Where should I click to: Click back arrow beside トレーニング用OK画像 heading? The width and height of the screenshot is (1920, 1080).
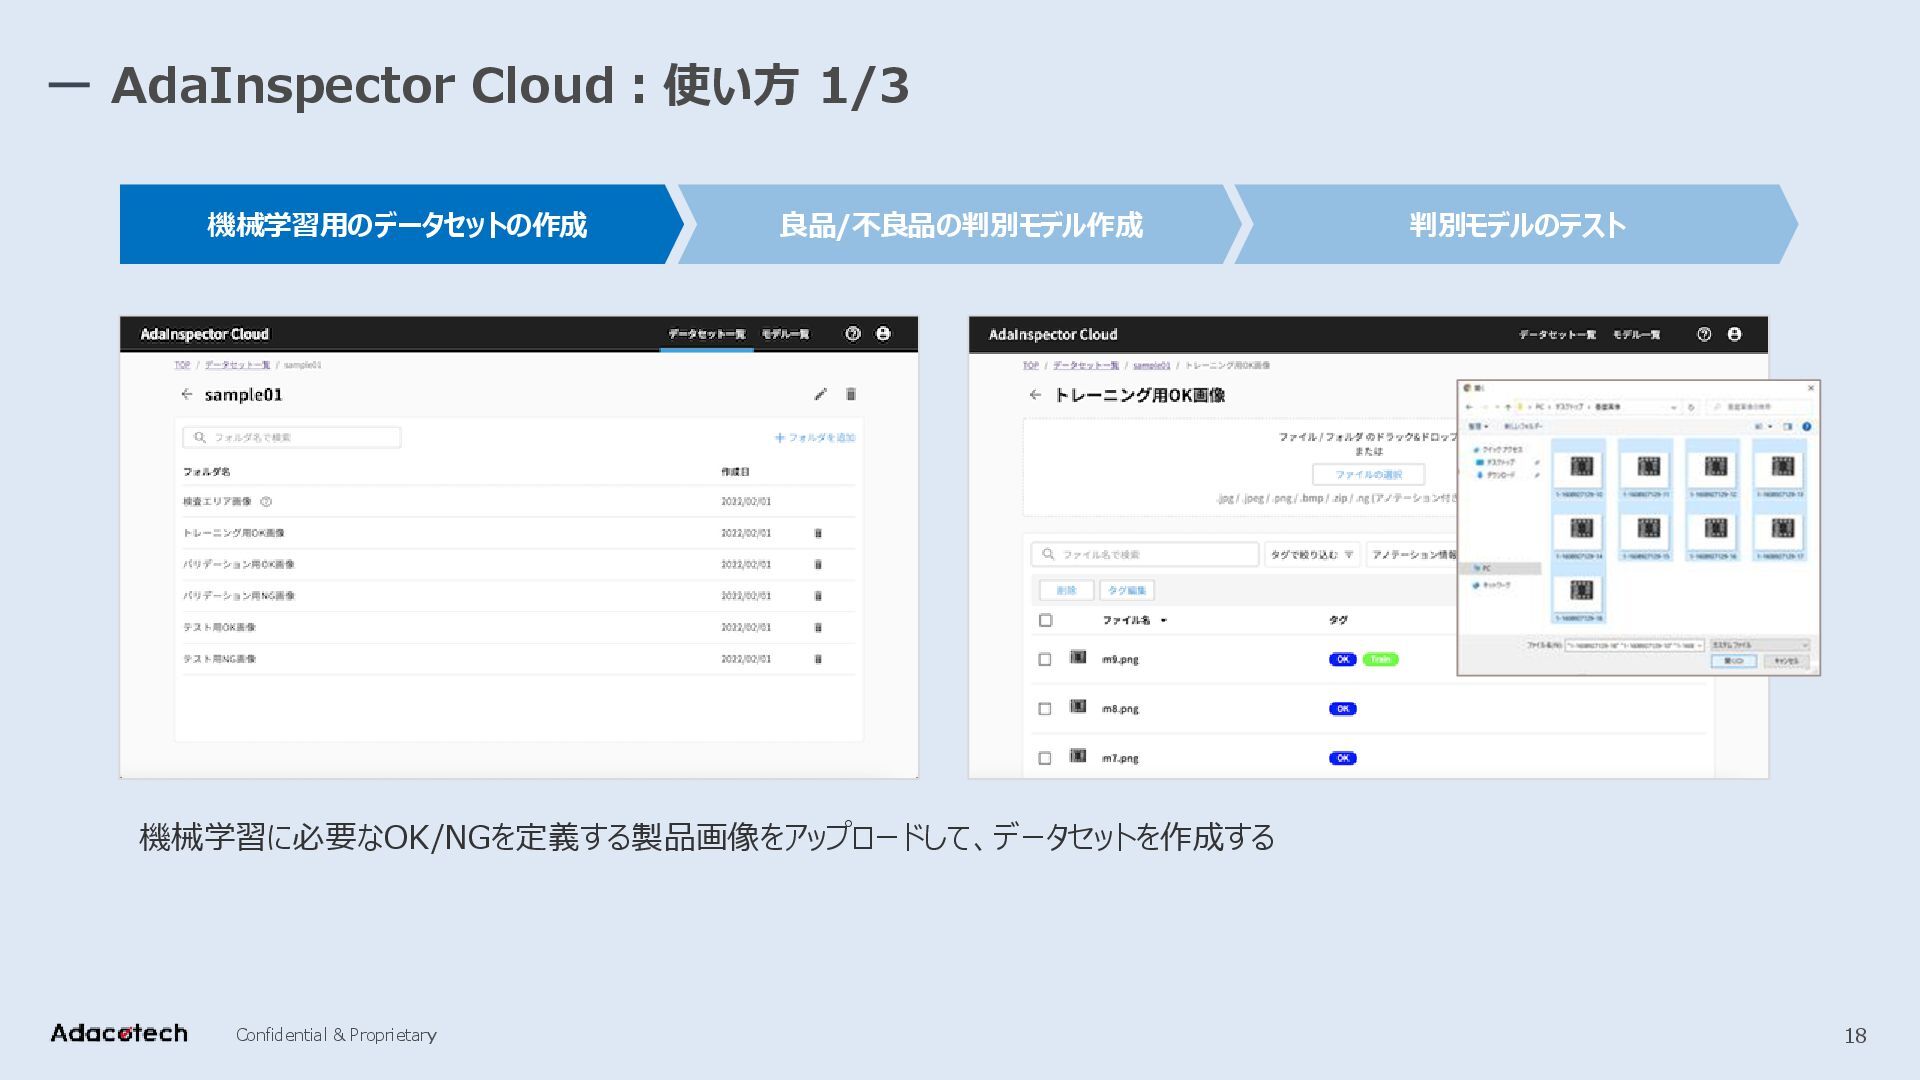[1035, 395]
